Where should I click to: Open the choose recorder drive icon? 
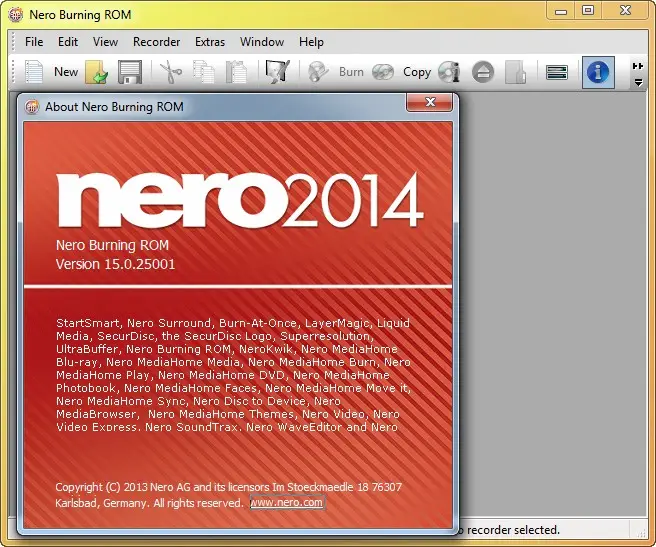pos(557,72)
